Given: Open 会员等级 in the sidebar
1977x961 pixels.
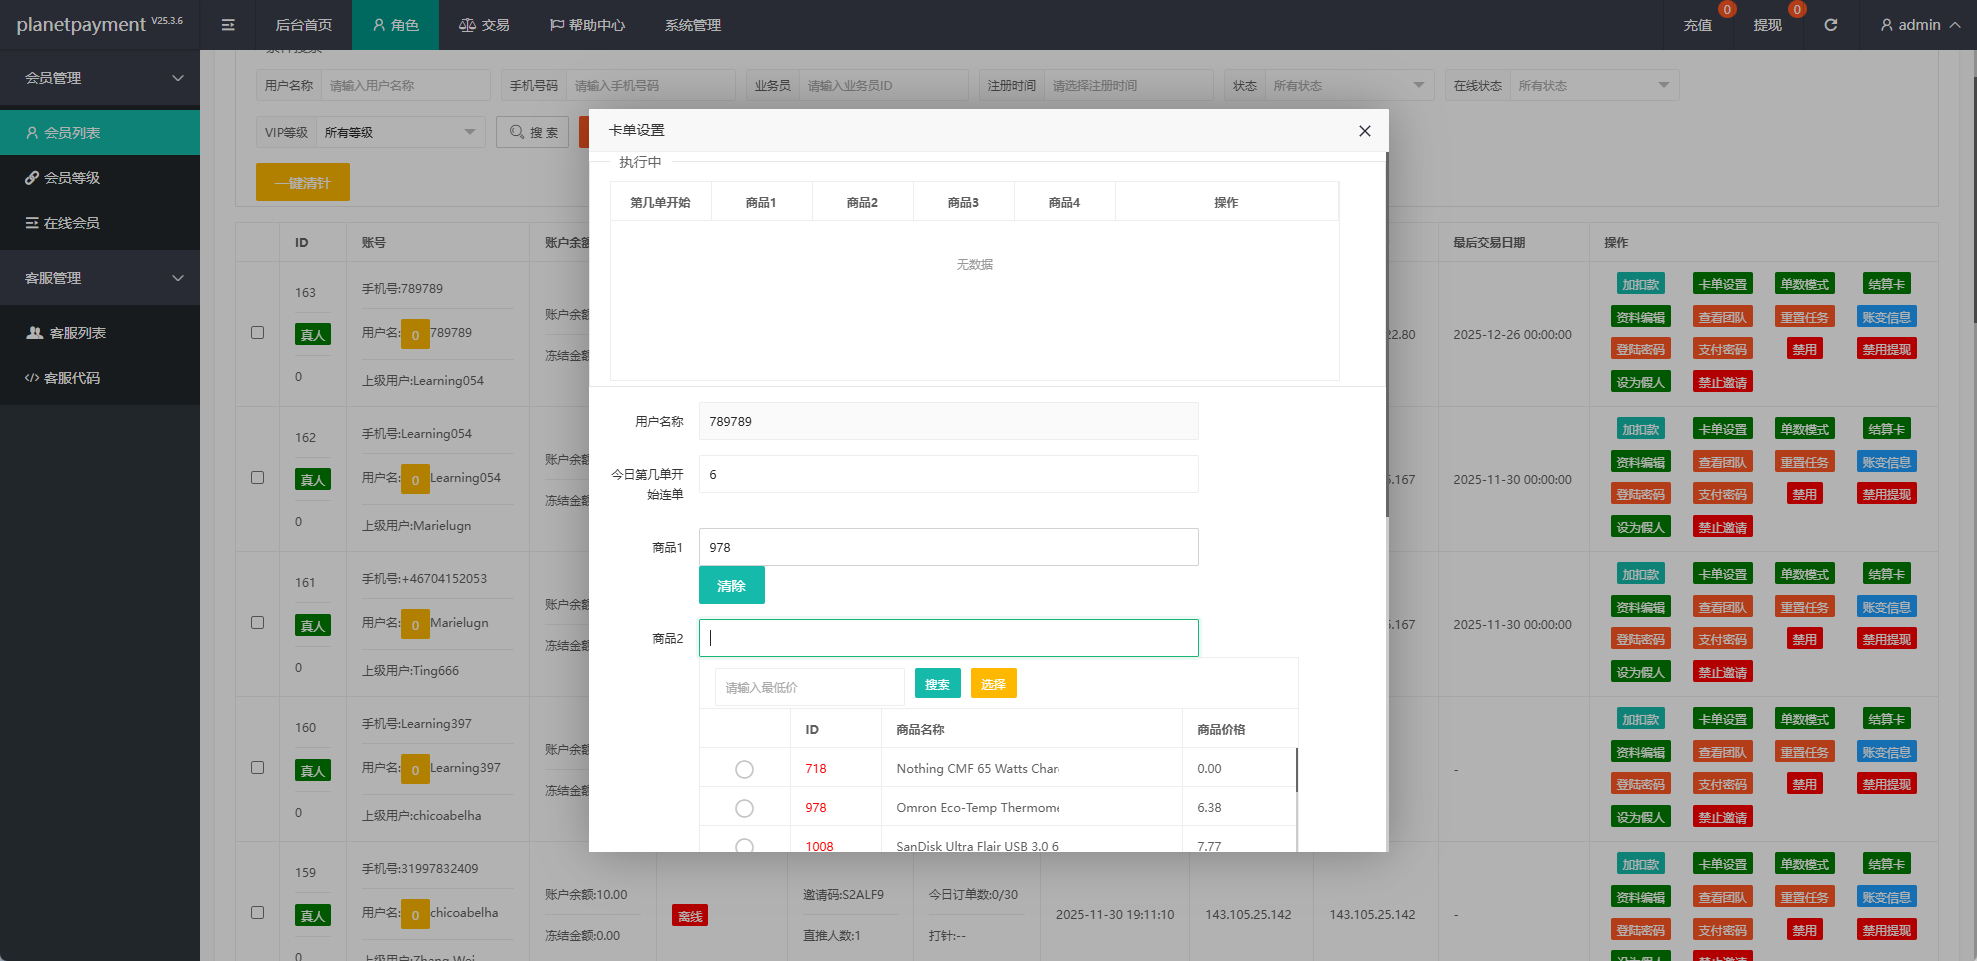Looking at the screenshot, I should [72, 178].
